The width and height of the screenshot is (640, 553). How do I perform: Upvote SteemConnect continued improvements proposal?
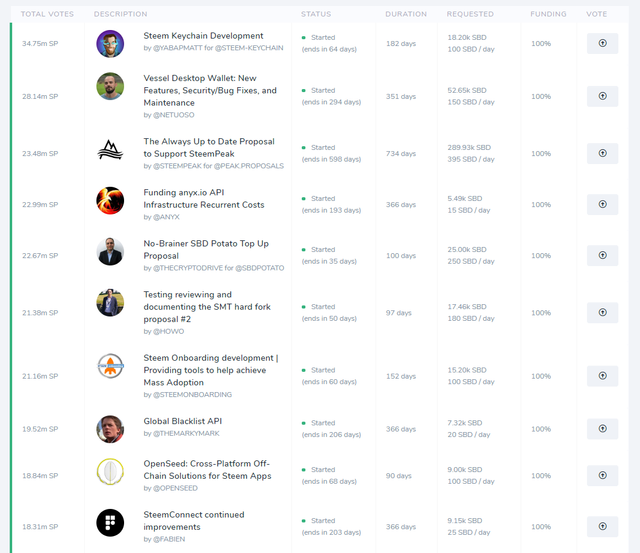(x=602, y=526)
